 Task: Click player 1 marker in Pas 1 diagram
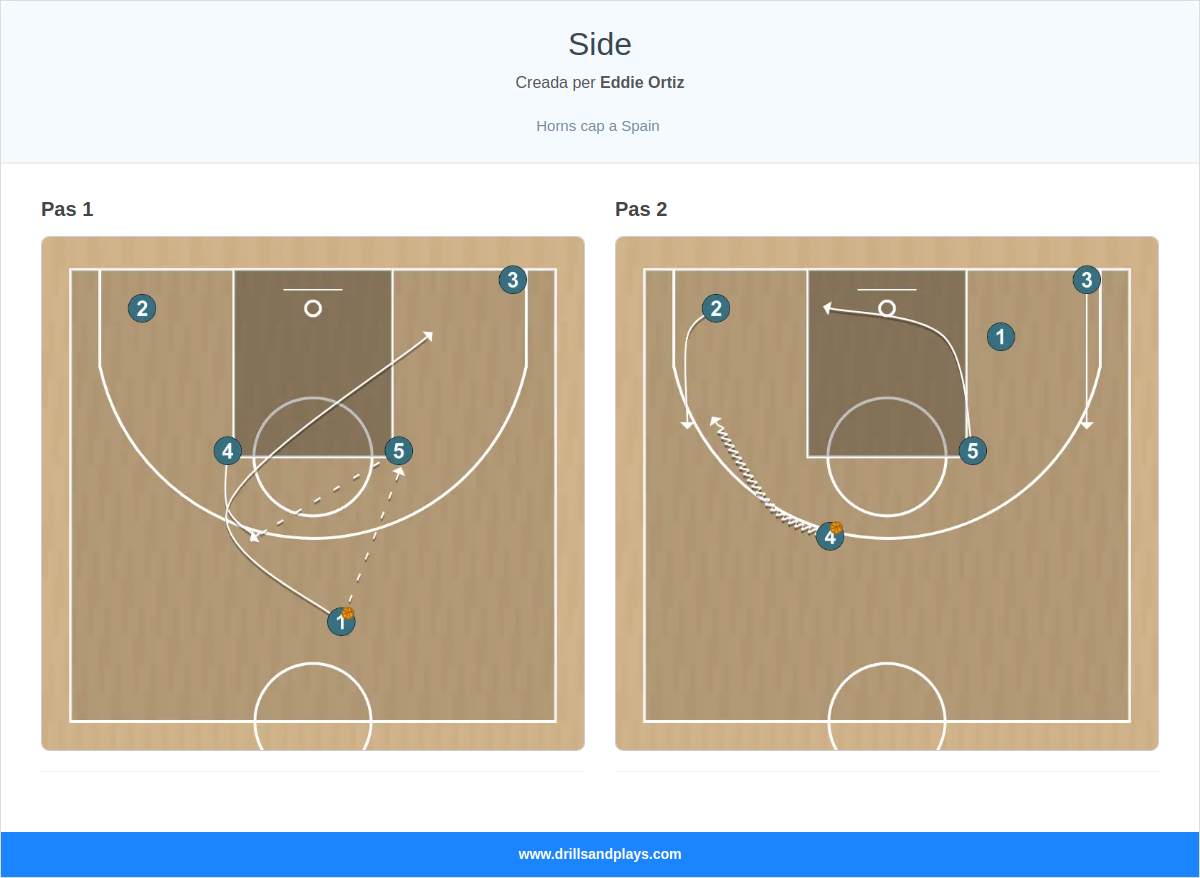[x=341, y=622]
